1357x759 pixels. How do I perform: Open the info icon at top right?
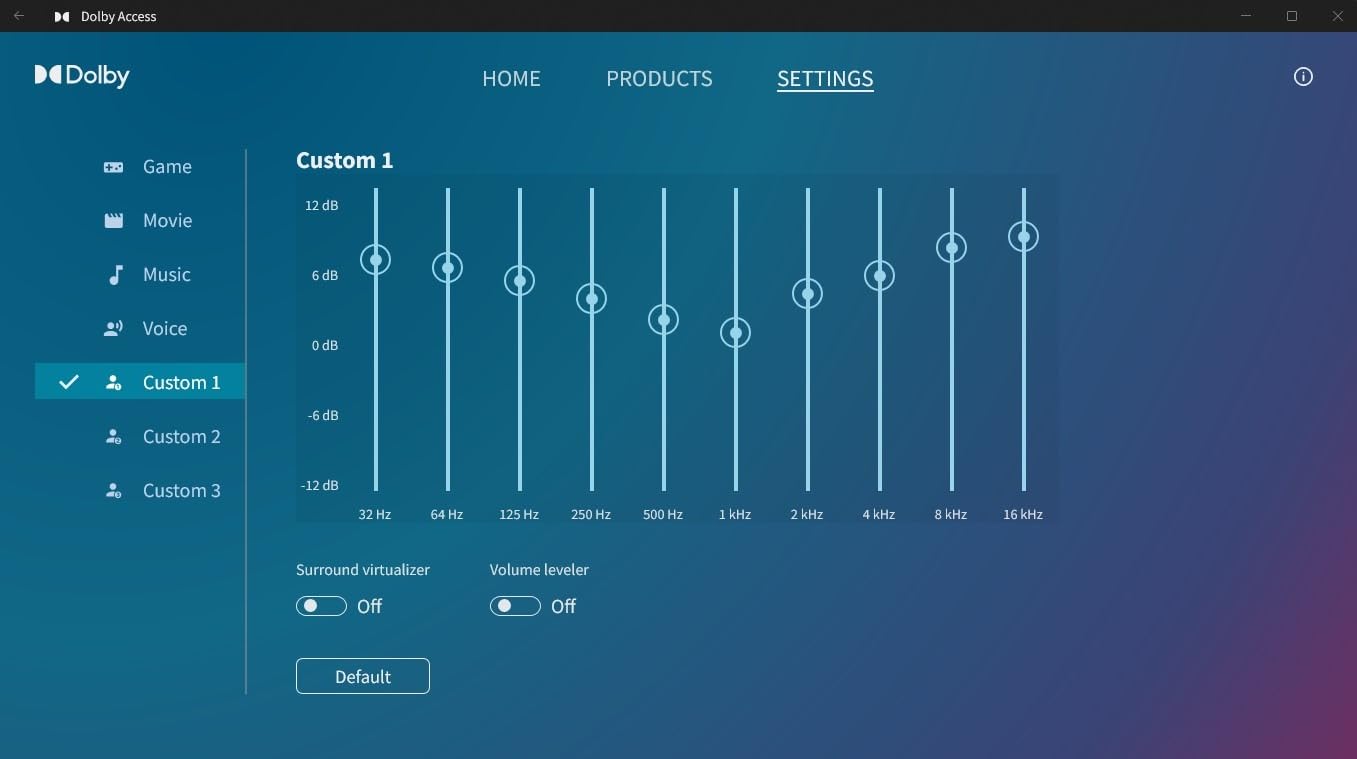tap(1303, 77)
